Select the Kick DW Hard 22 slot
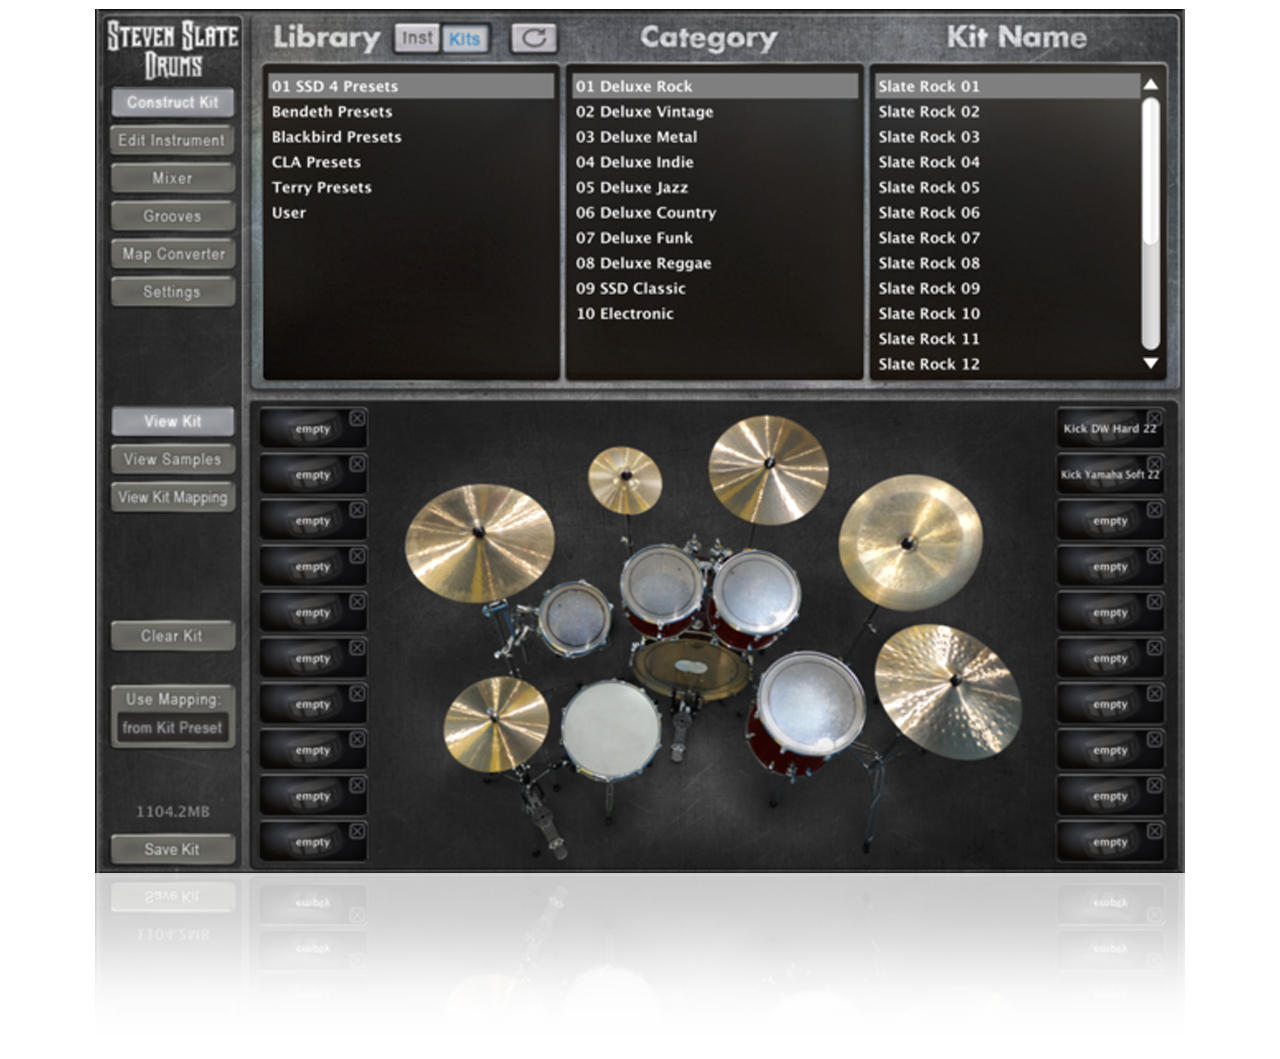 [x=1108, y=429]
